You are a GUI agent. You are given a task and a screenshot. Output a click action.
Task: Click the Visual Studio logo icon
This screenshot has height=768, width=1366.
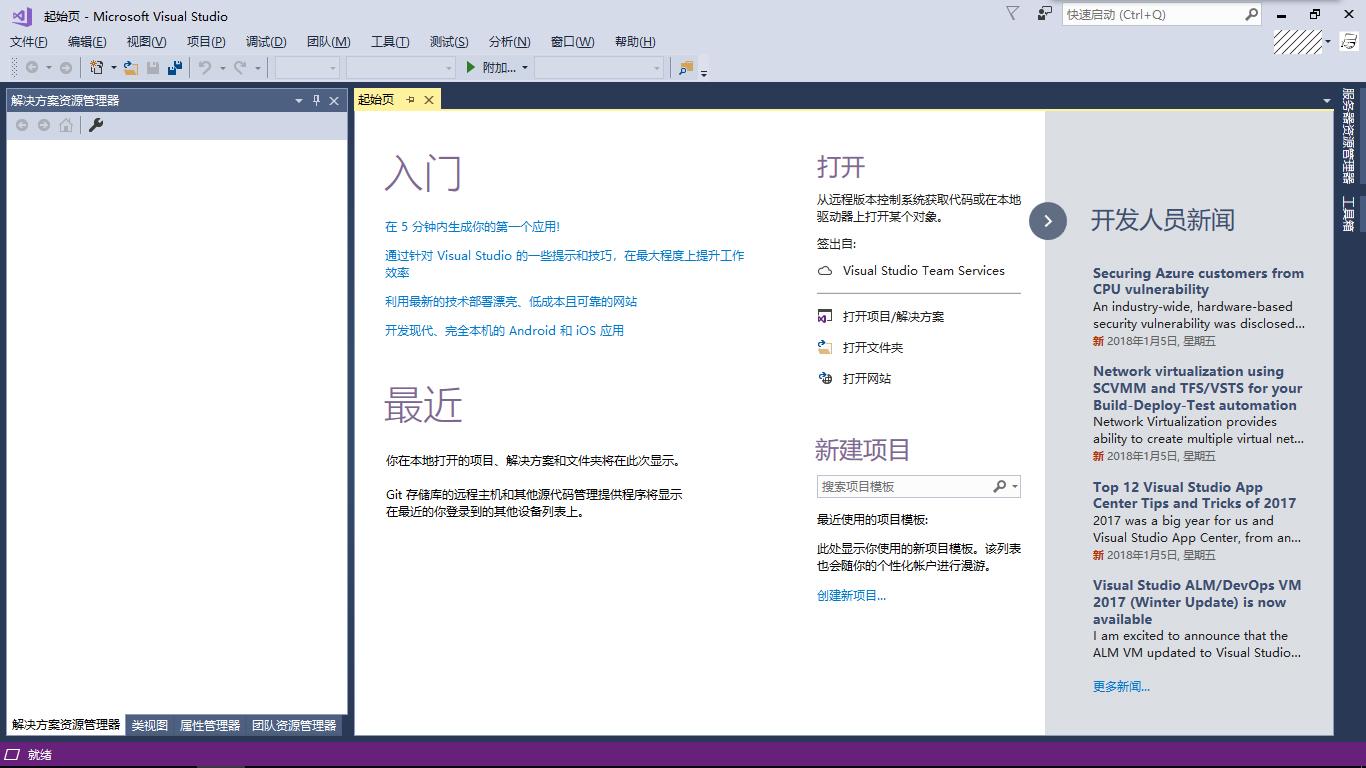pos(22,16)
